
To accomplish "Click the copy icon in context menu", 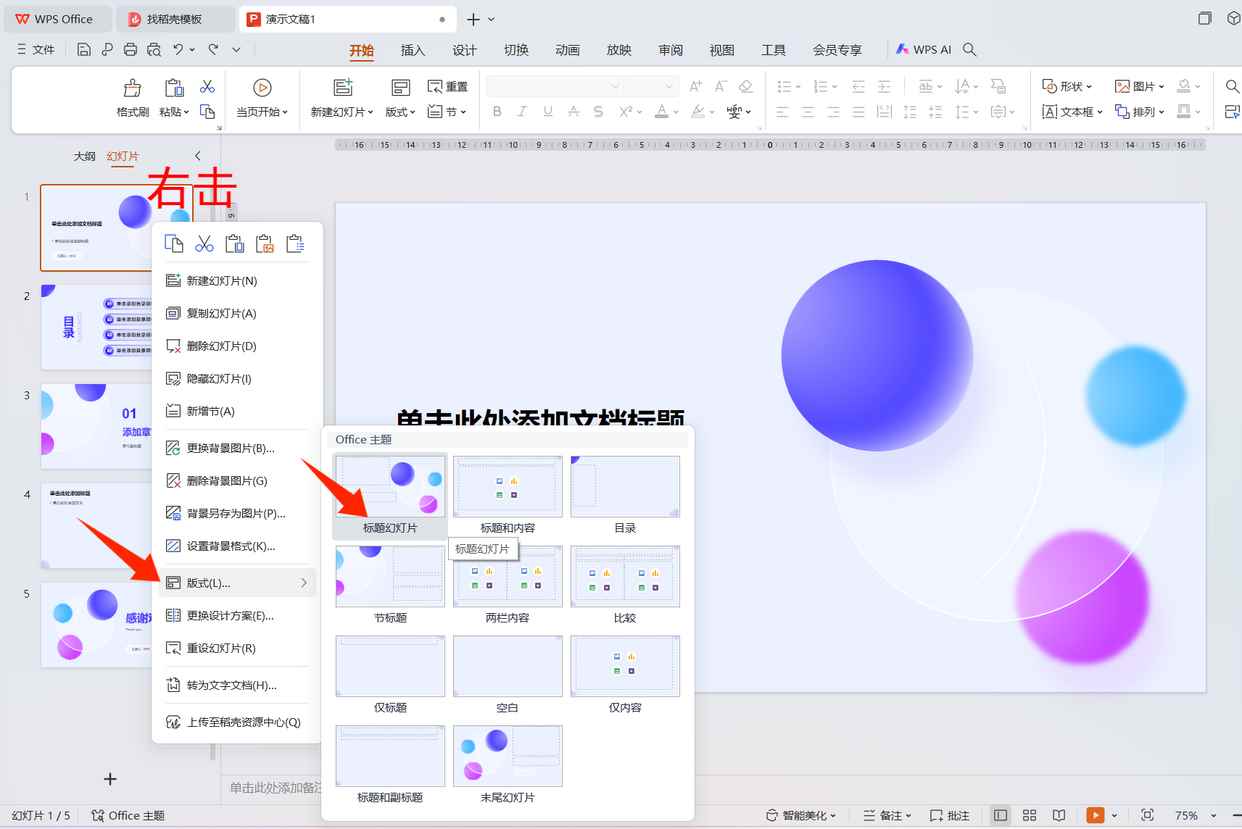I will [x=174, y=244].
